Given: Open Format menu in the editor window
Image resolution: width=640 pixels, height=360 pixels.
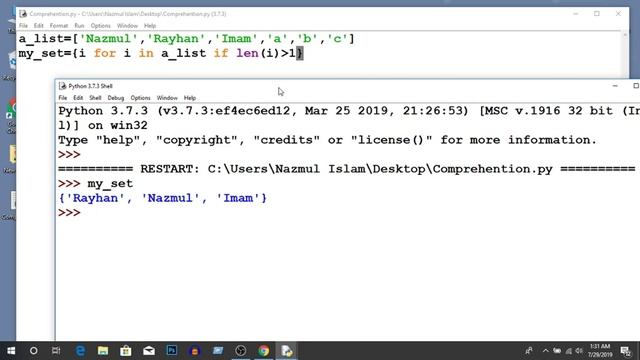Looking at the screenshot, I should (59, 26).
